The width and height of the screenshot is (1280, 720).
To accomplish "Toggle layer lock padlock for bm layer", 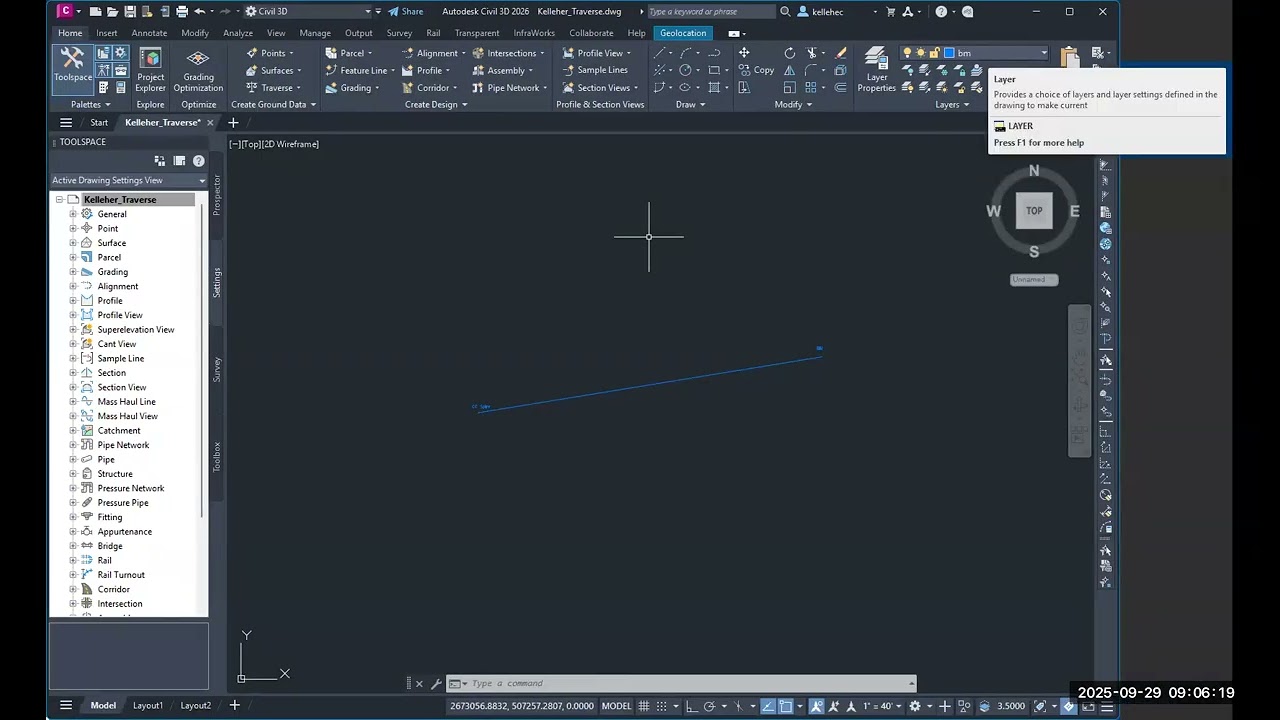I will click(935, 53).
